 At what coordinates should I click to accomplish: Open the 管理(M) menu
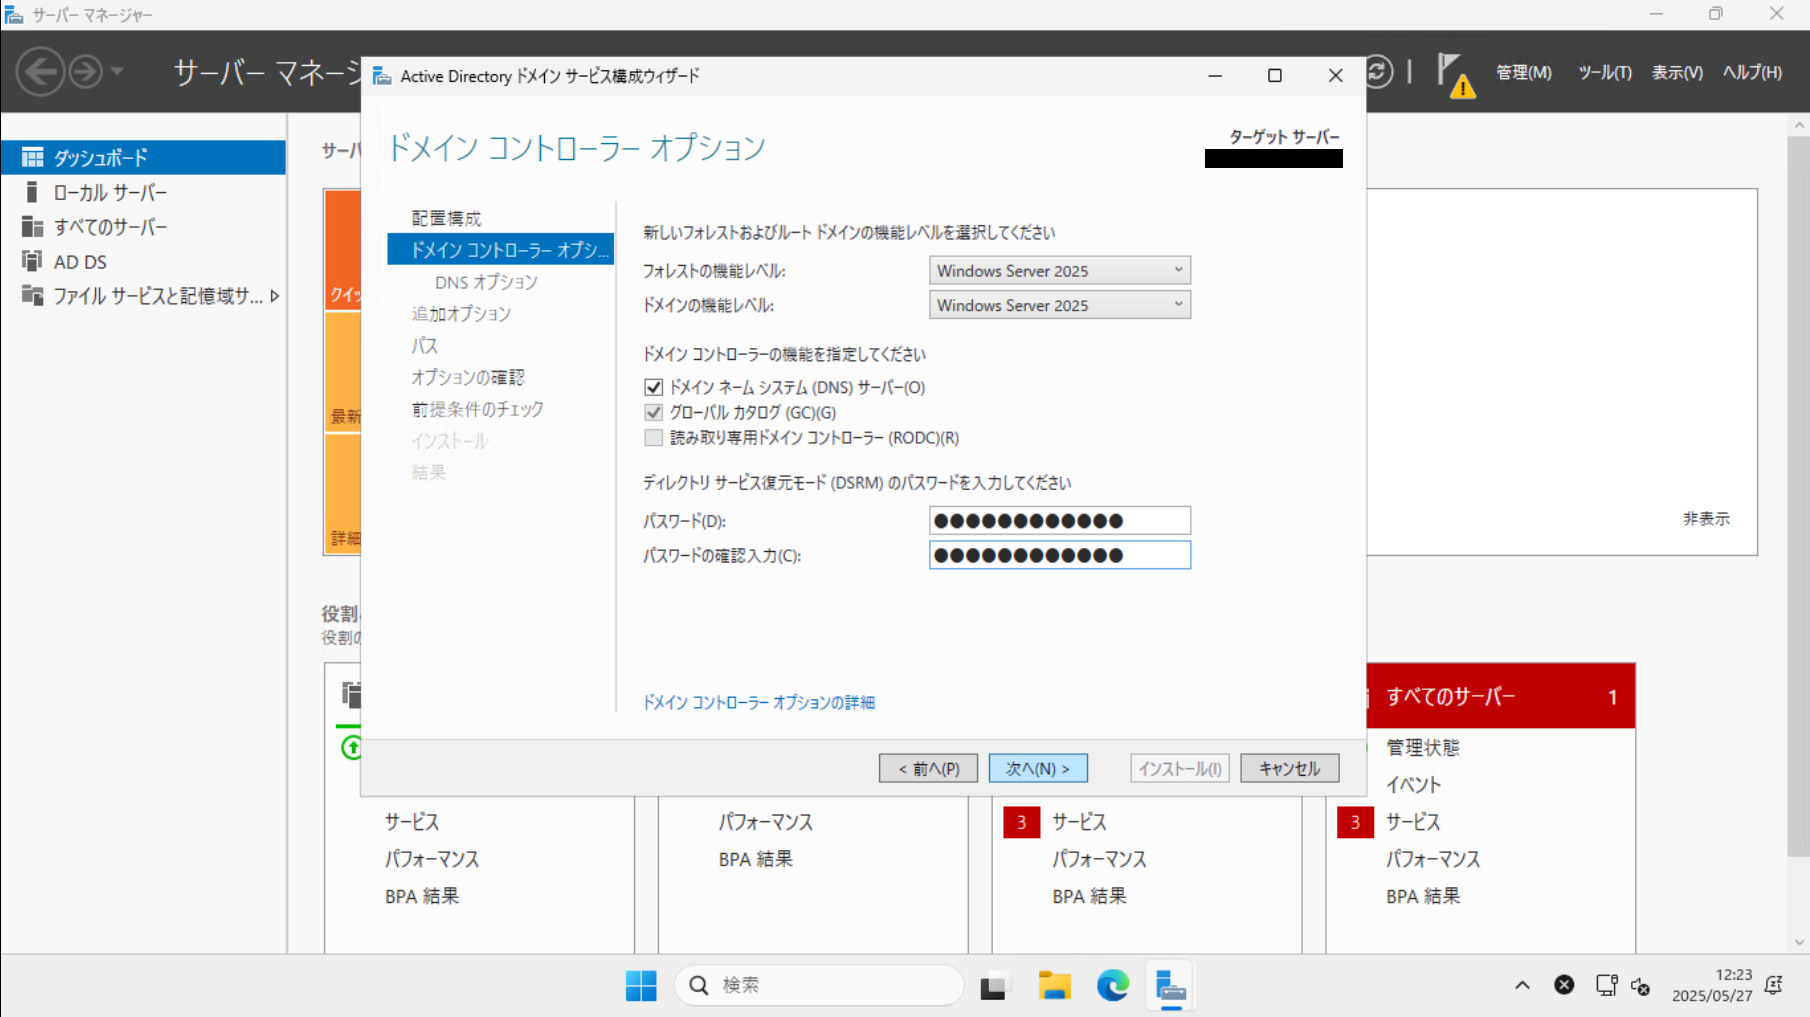[1523, 72]
